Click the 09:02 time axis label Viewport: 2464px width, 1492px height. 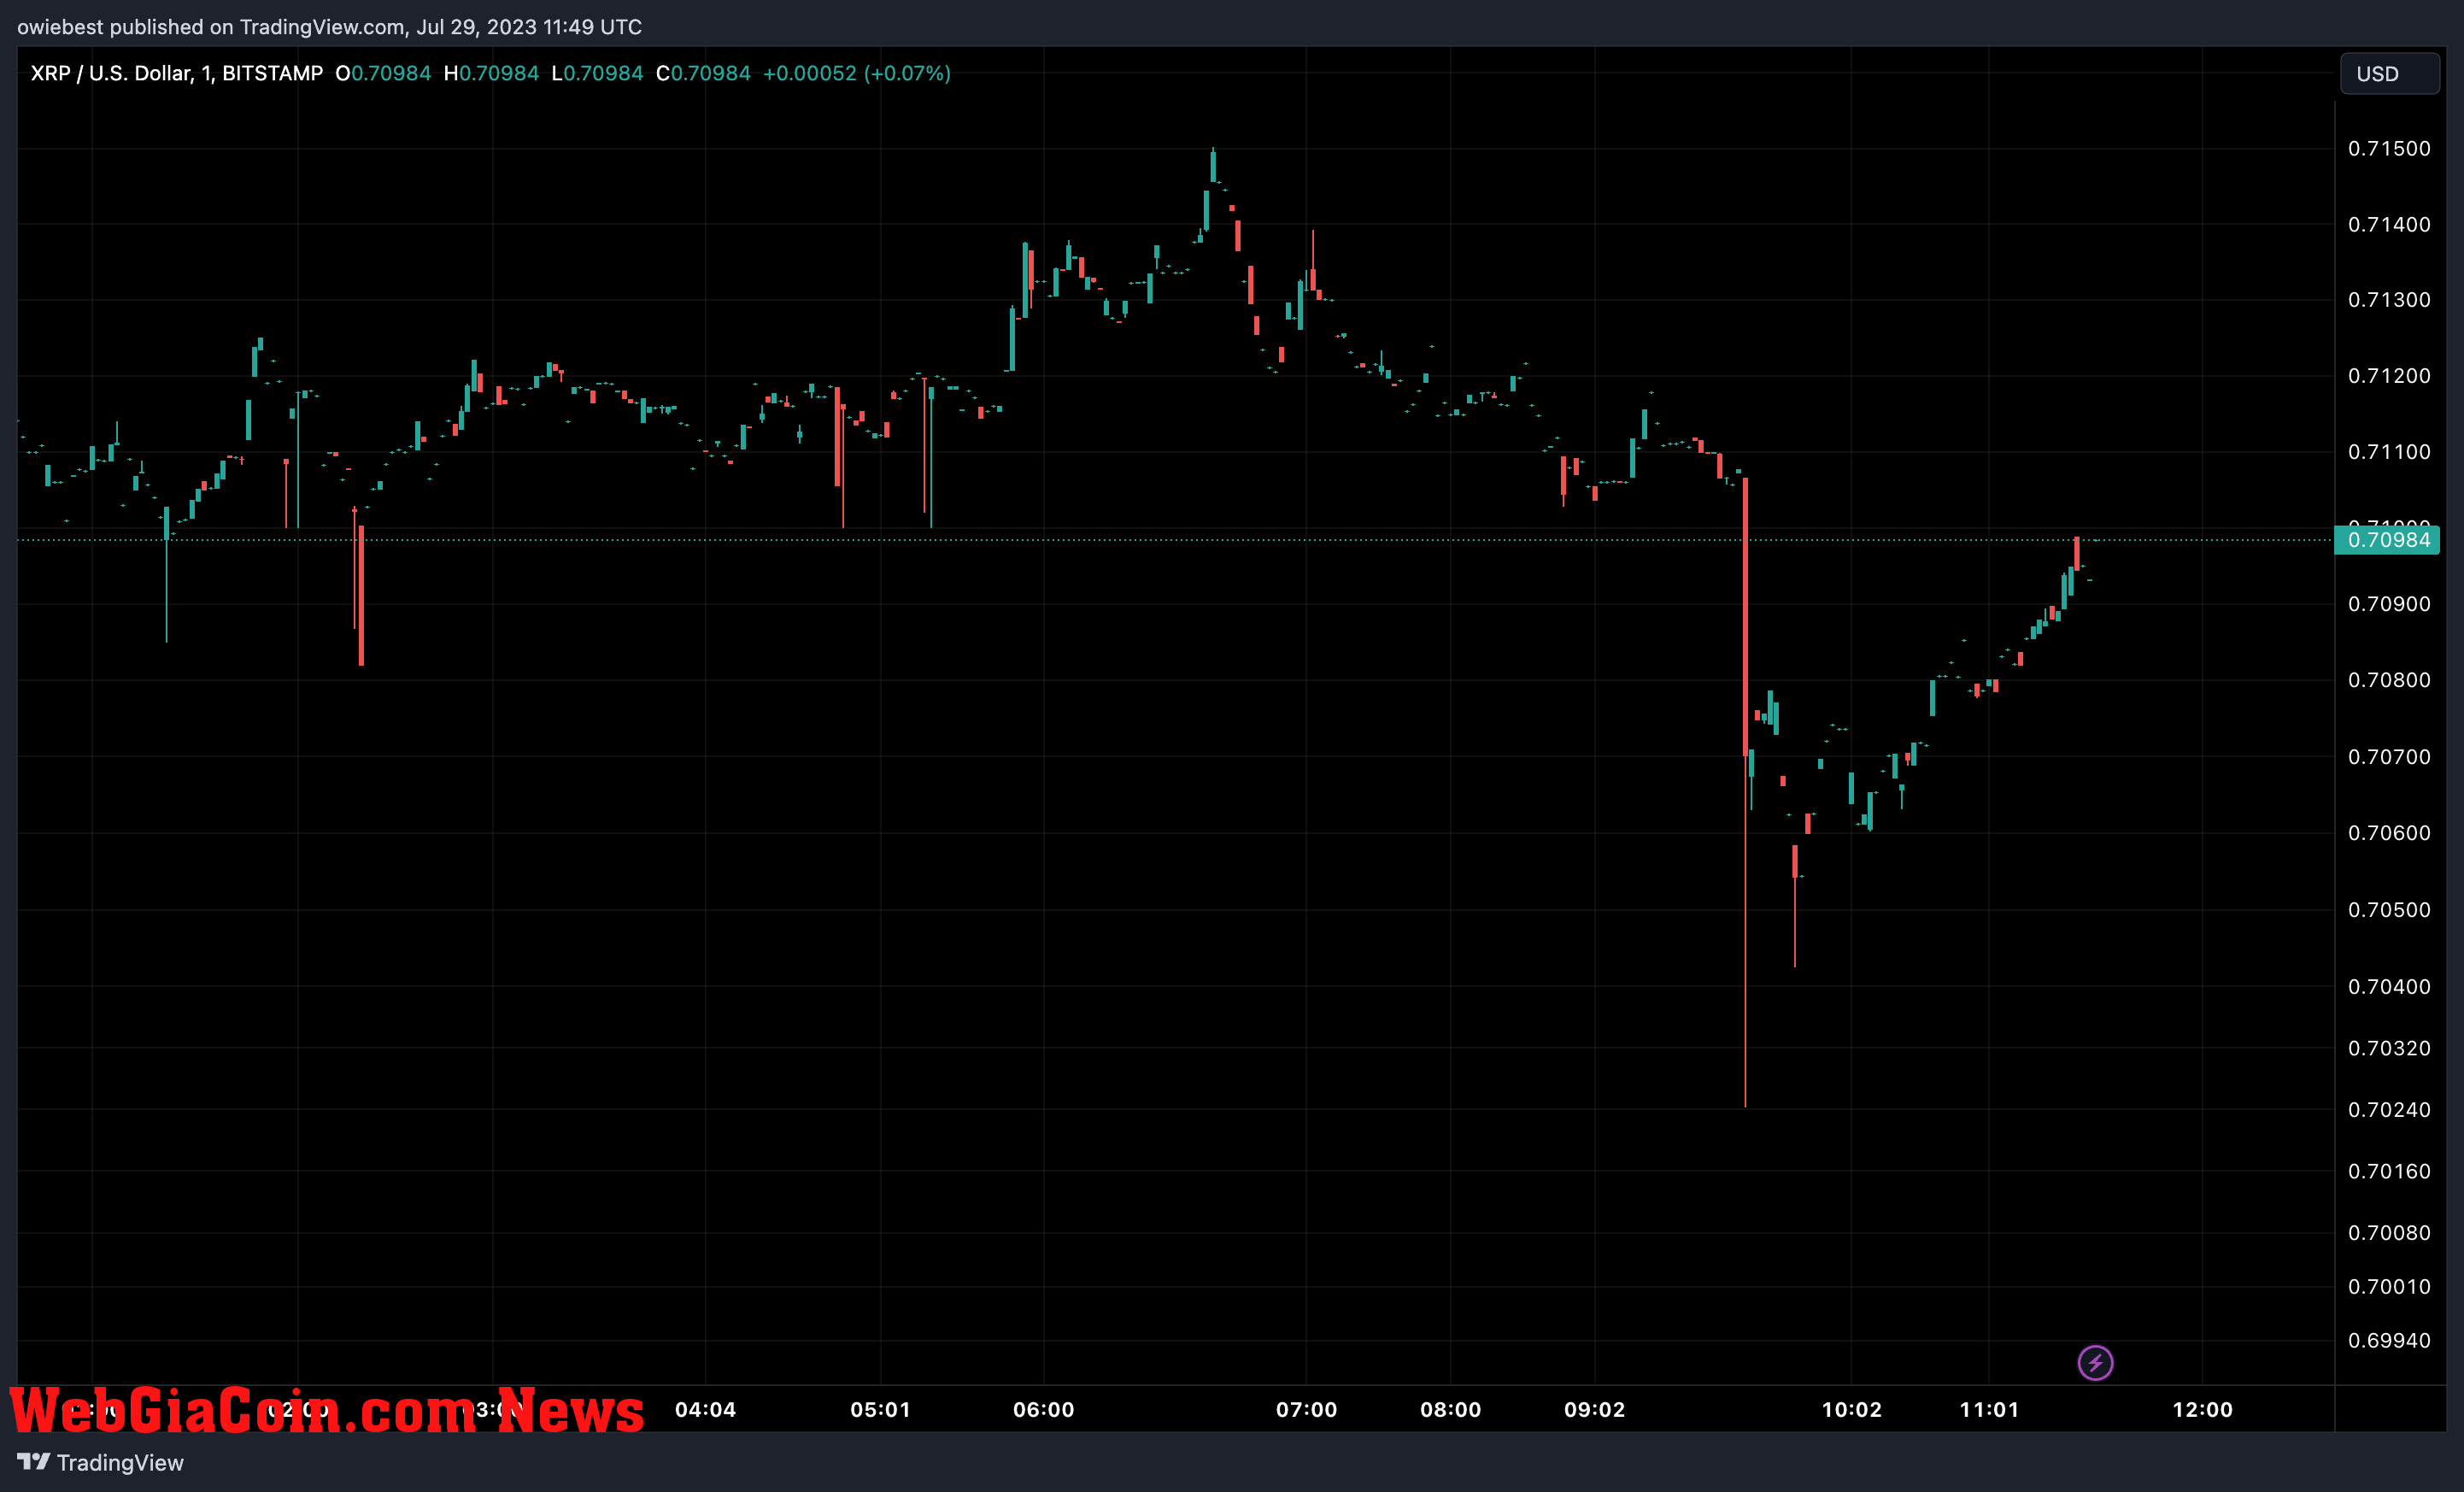click(x=1594, y=1410)
